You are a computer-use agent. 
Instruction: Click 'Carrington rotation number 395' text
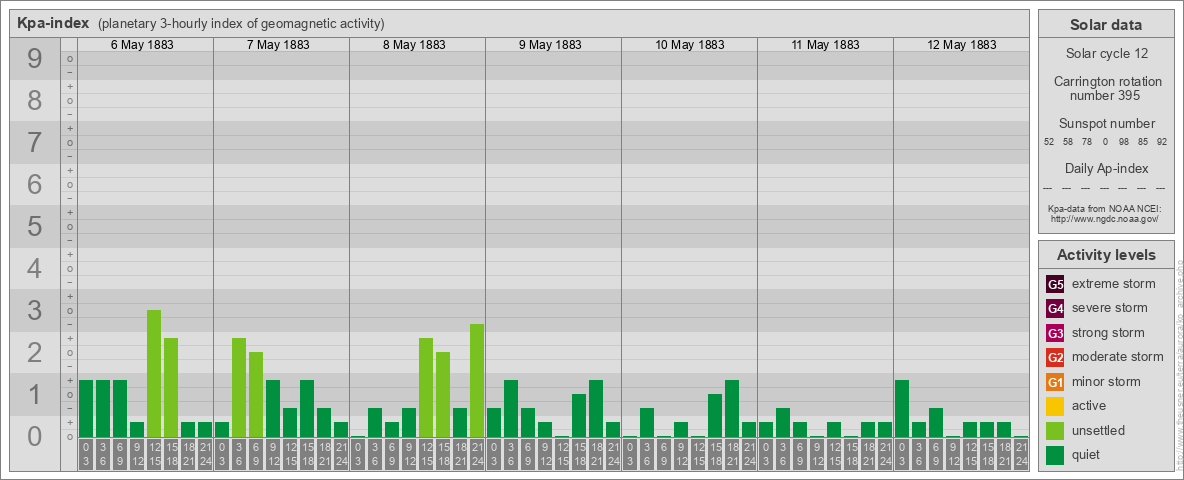pyautogui.click(x=1107, y=88)
